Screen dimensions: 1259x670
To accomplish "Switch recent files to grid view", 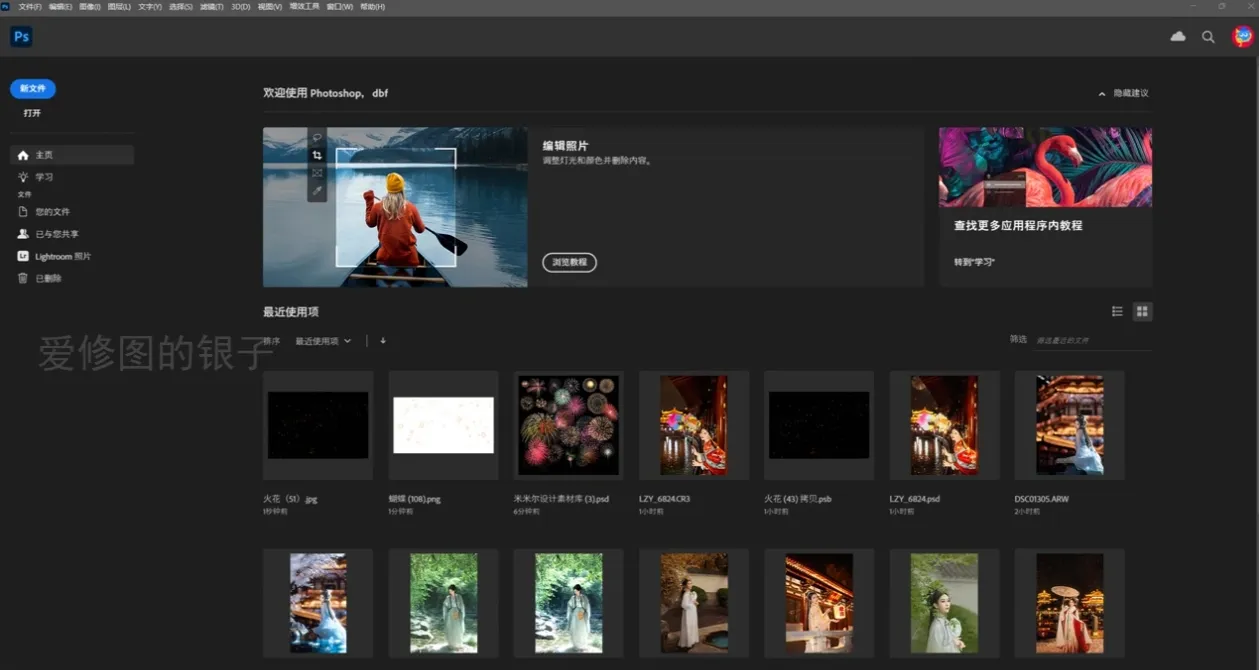I will [1142, 312].
